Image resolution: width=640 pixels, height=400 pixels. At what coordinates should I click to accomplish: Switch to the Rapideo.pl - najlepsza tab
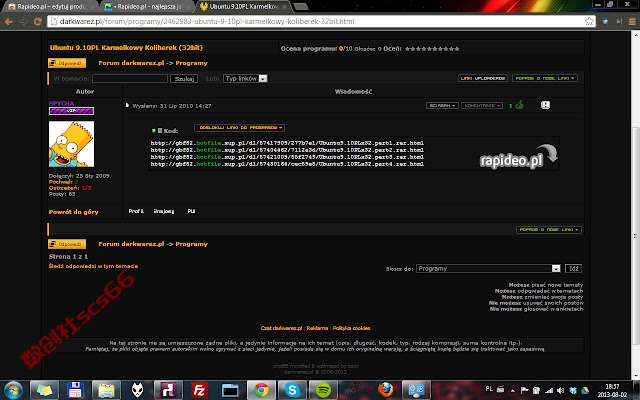pos(147,7)
